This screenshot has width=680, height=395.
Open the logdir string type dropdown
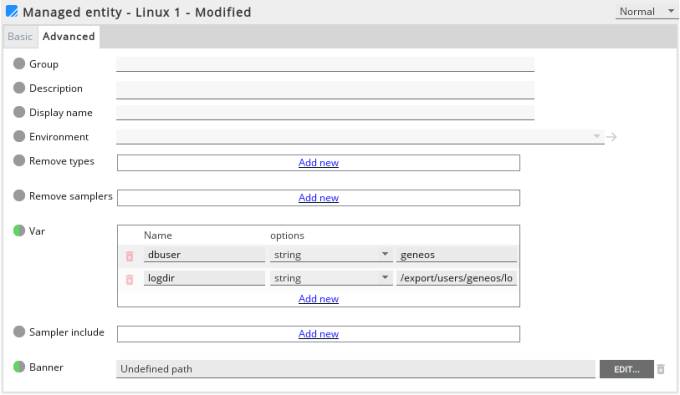click(330, 278)
